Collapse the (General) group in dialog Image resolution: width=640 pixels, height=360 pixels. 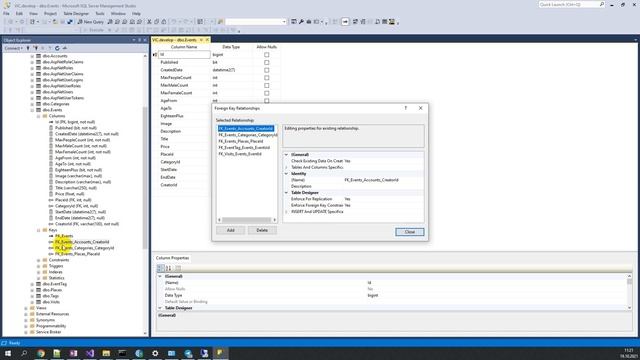tap(286, 155)
